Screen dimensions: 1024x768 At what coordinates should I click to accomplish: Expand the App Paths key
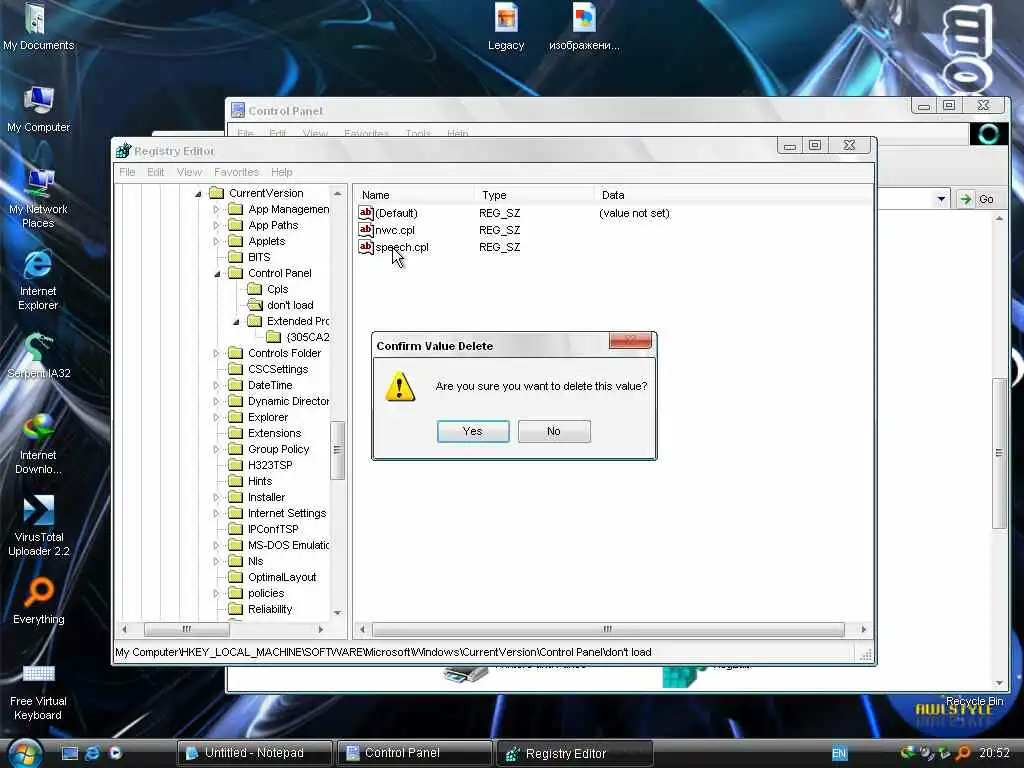[216, 225]
